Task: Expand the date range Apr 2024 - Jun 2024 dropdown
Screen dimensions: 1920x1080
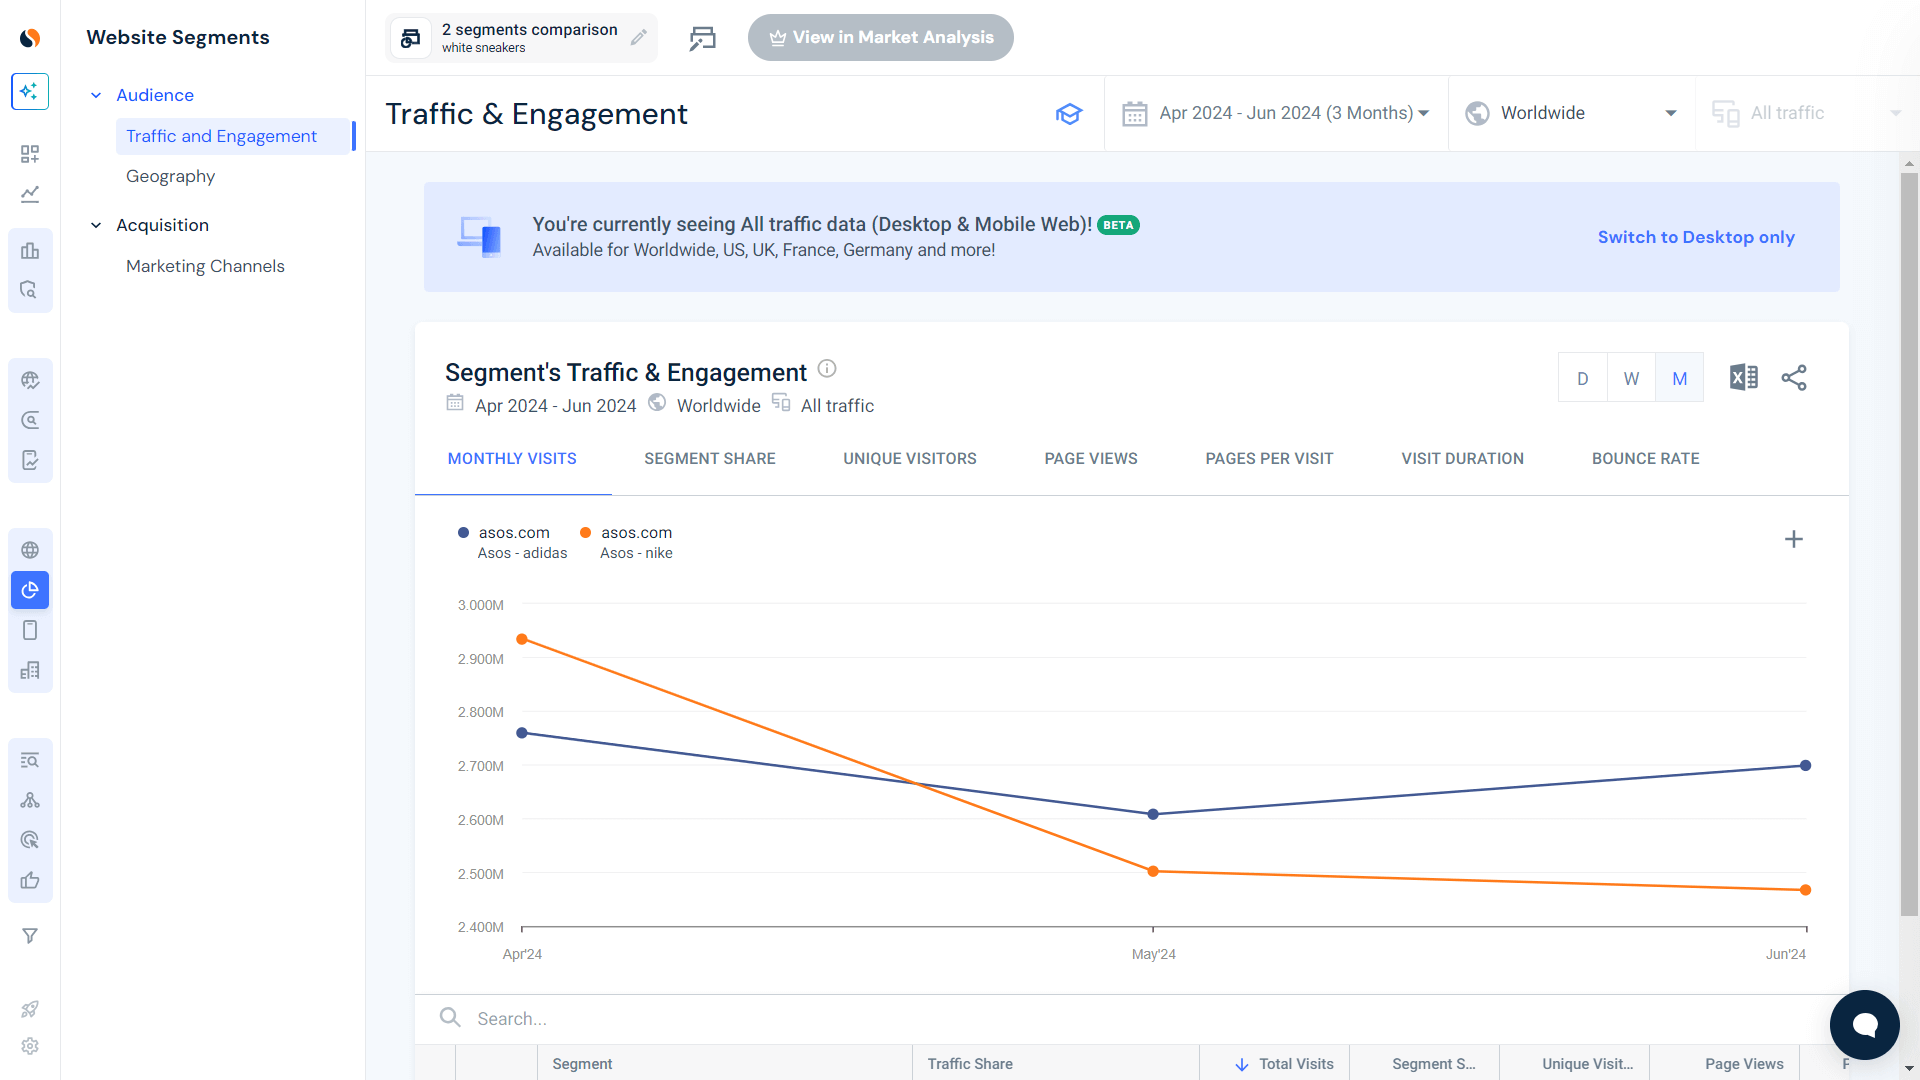Action: [x=1275, y=112]
